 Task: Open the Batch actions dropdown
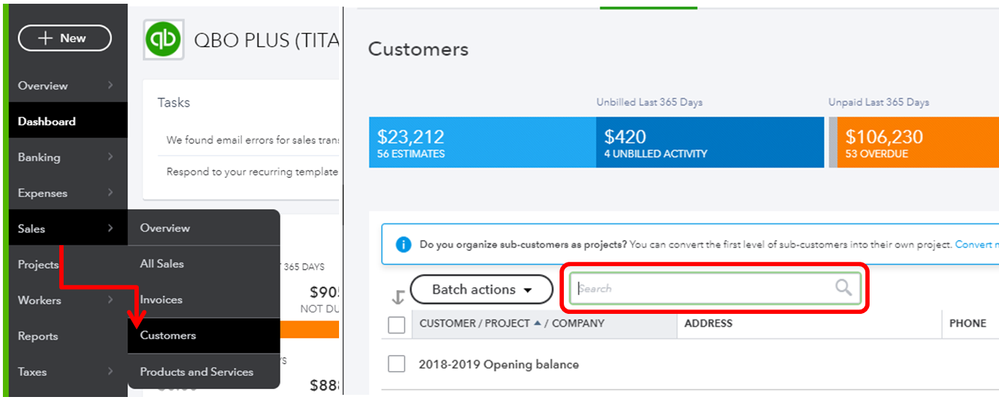(481, 289)
